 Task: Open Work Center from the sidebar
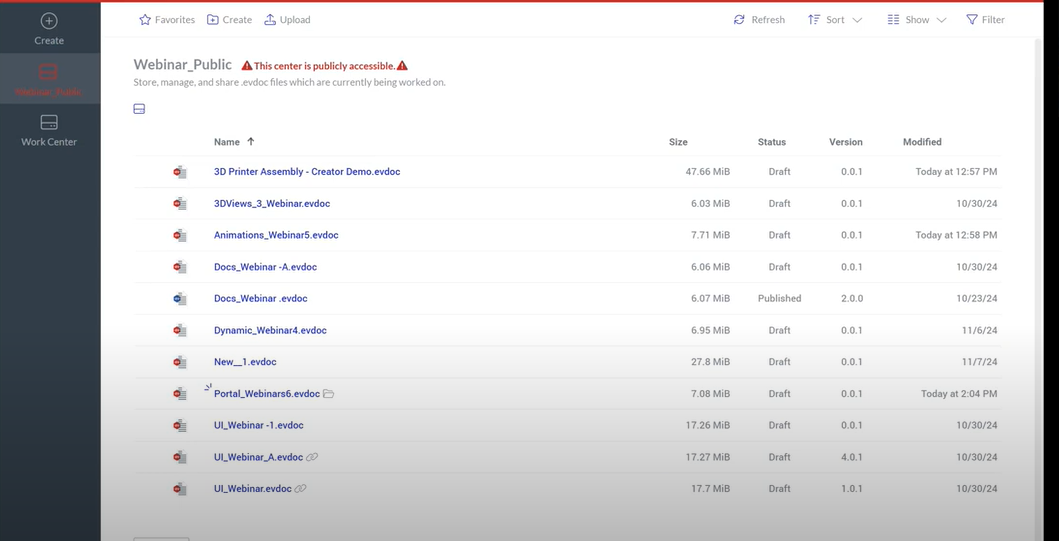point(49,130)
